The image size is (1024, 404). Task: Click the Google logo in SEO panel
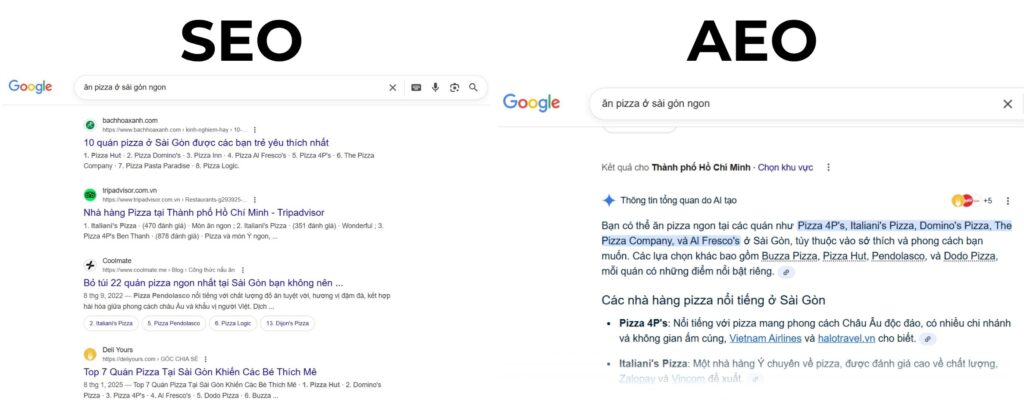pyautogui.click(x=30, y=87)
